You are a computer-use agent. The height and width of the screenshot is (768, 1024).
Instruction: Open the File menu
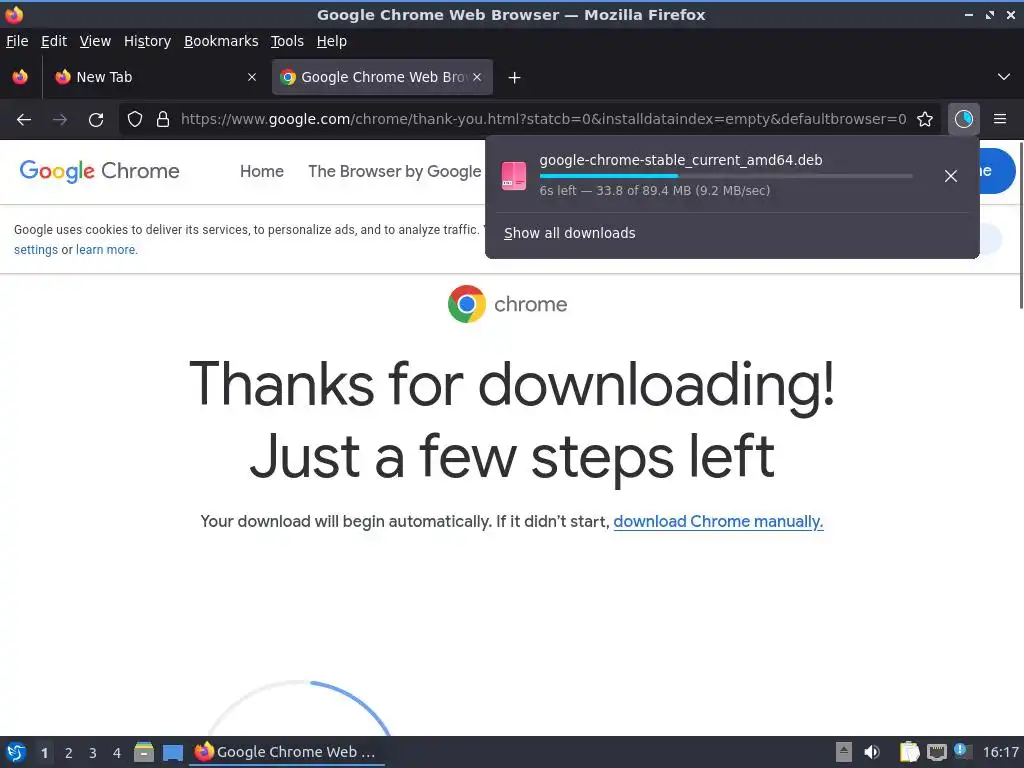coord(17,41)
